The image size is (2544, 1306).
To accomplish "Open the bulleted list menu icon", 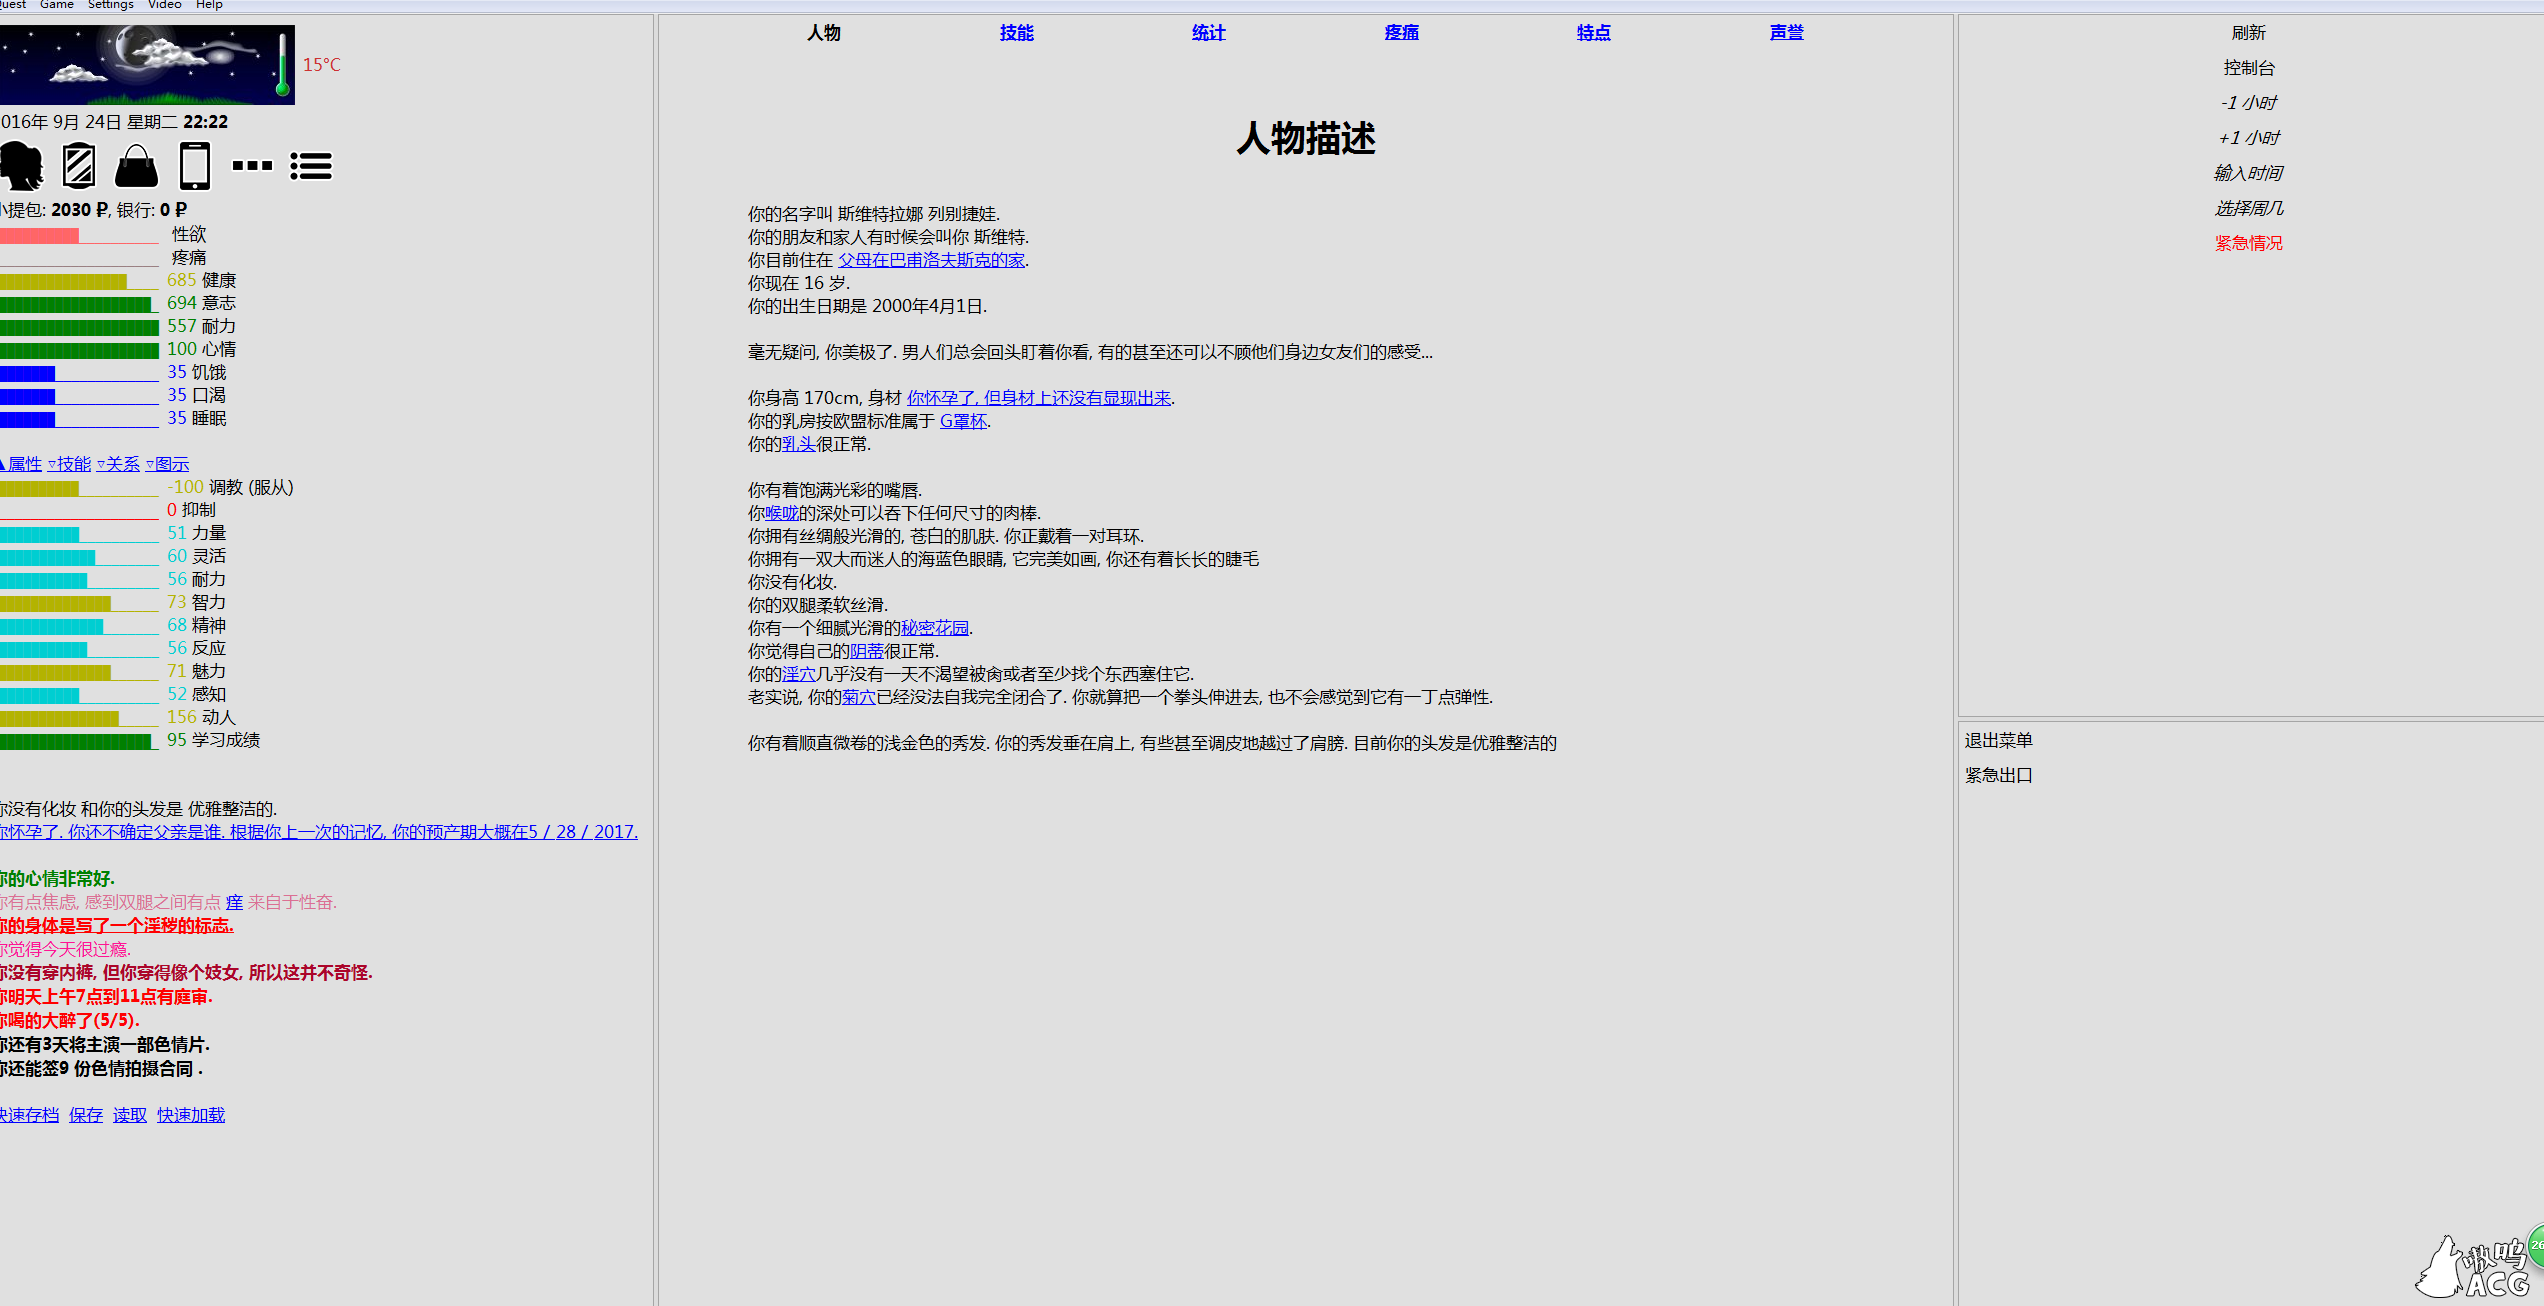I will pos(311,166).
